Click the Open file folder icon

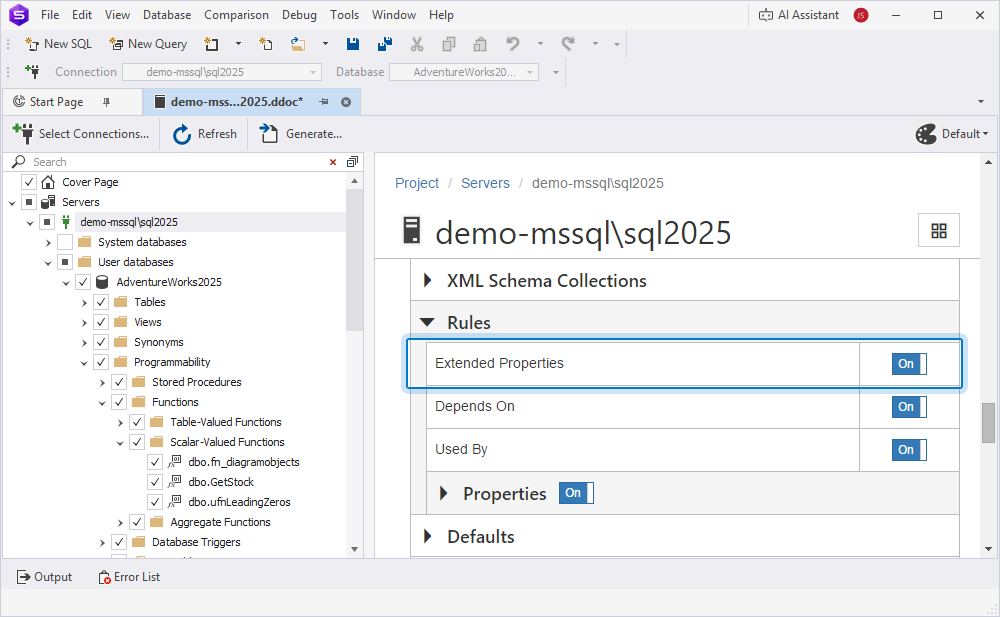click(x=297, y=43)
